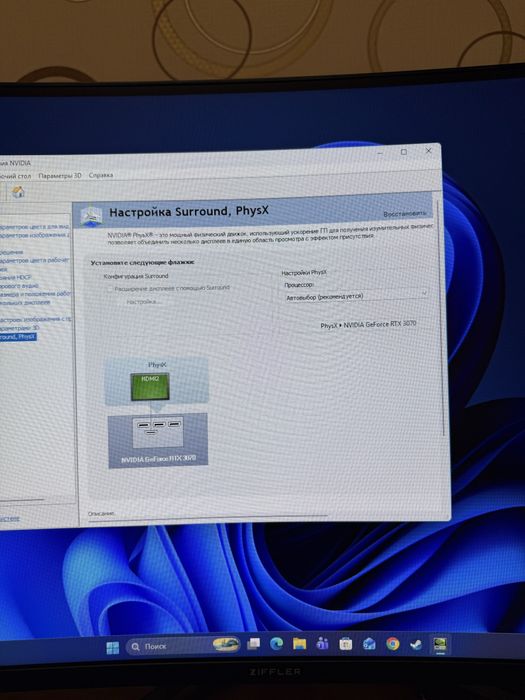This screenshot has height=700, width=525.
Task: Maximize the NVIDIA Control Panel window
Action: [404, 152]
